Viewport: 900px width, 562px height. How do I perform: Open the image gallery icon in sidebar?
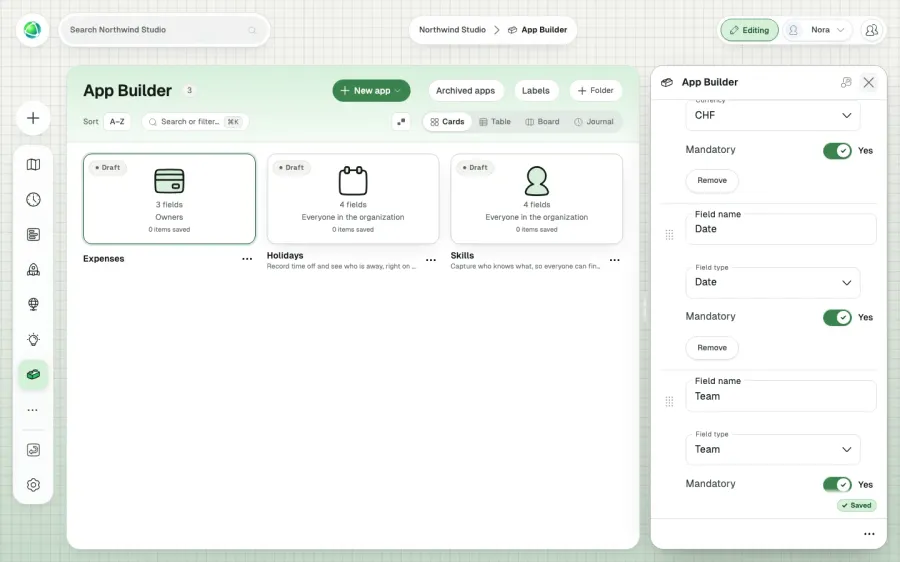coord(33,450)
